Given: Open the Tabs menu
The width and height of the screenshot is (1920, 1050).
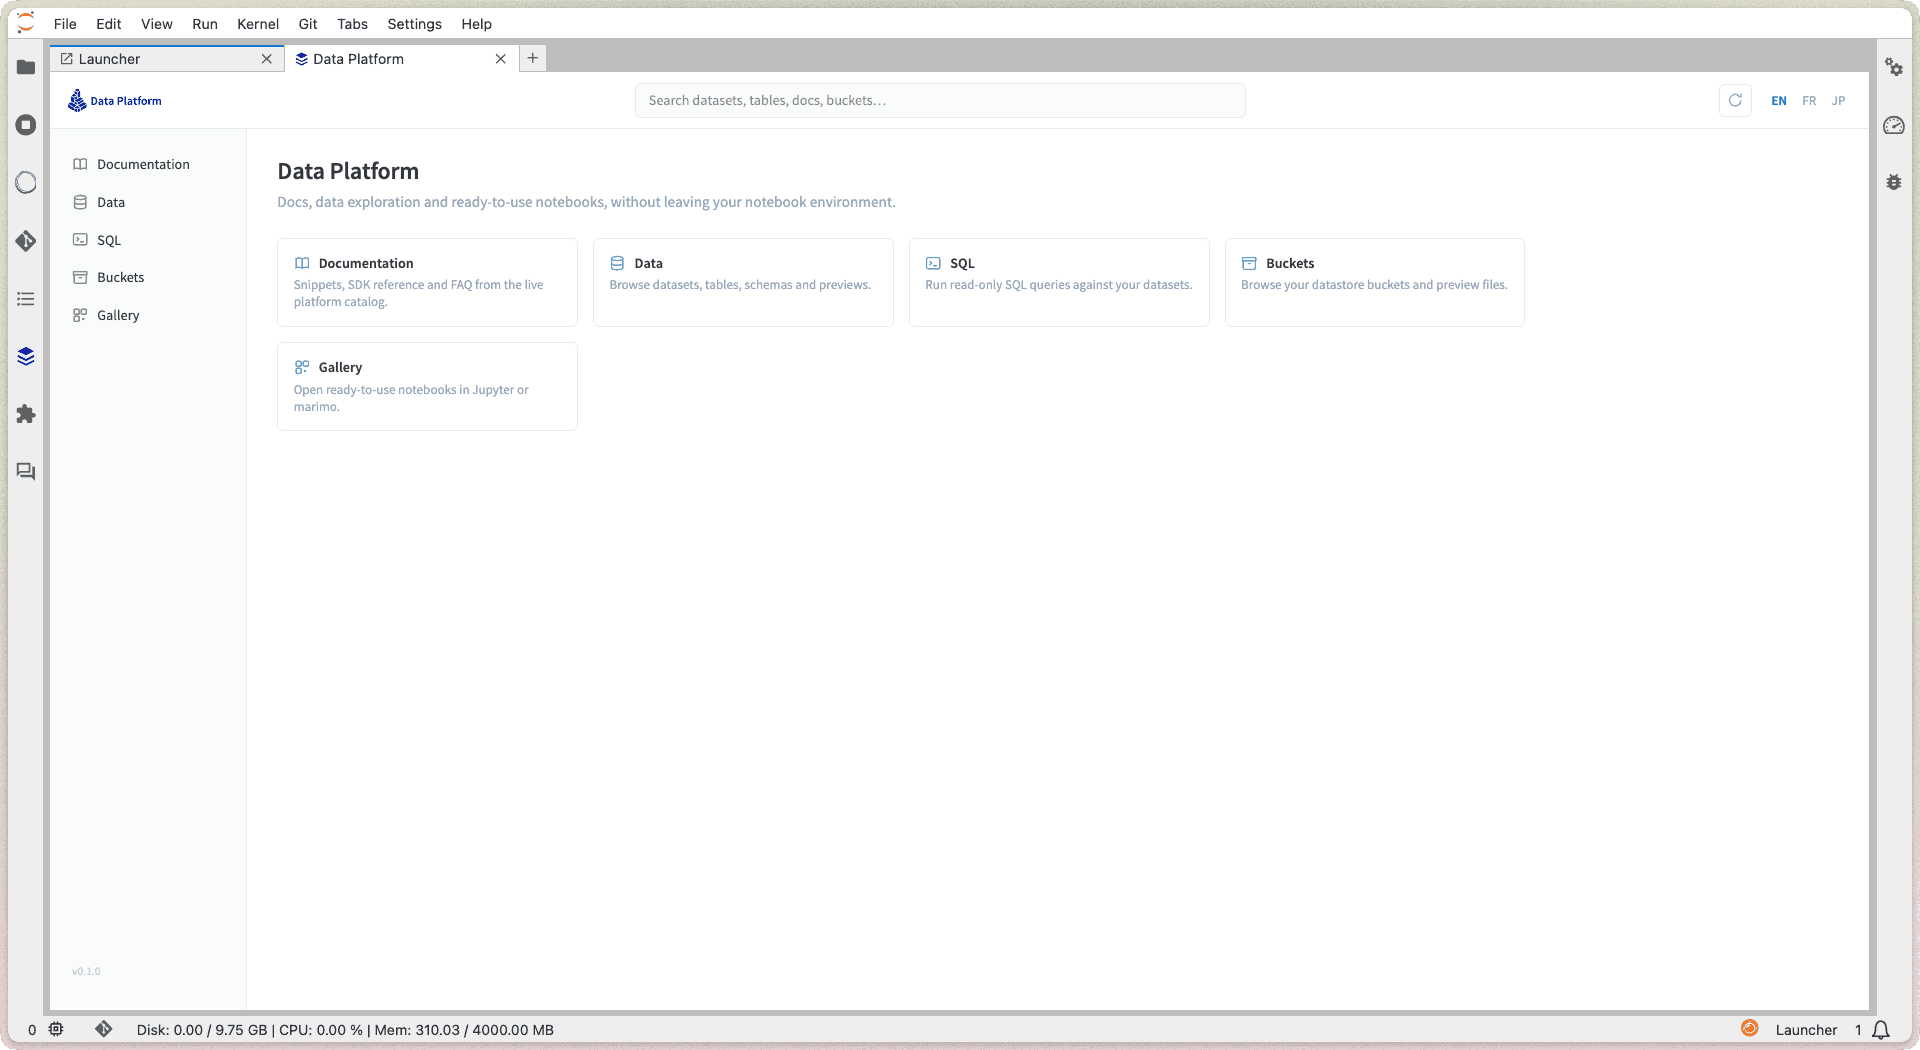Looking at the screenshot, I should (352, 24).
